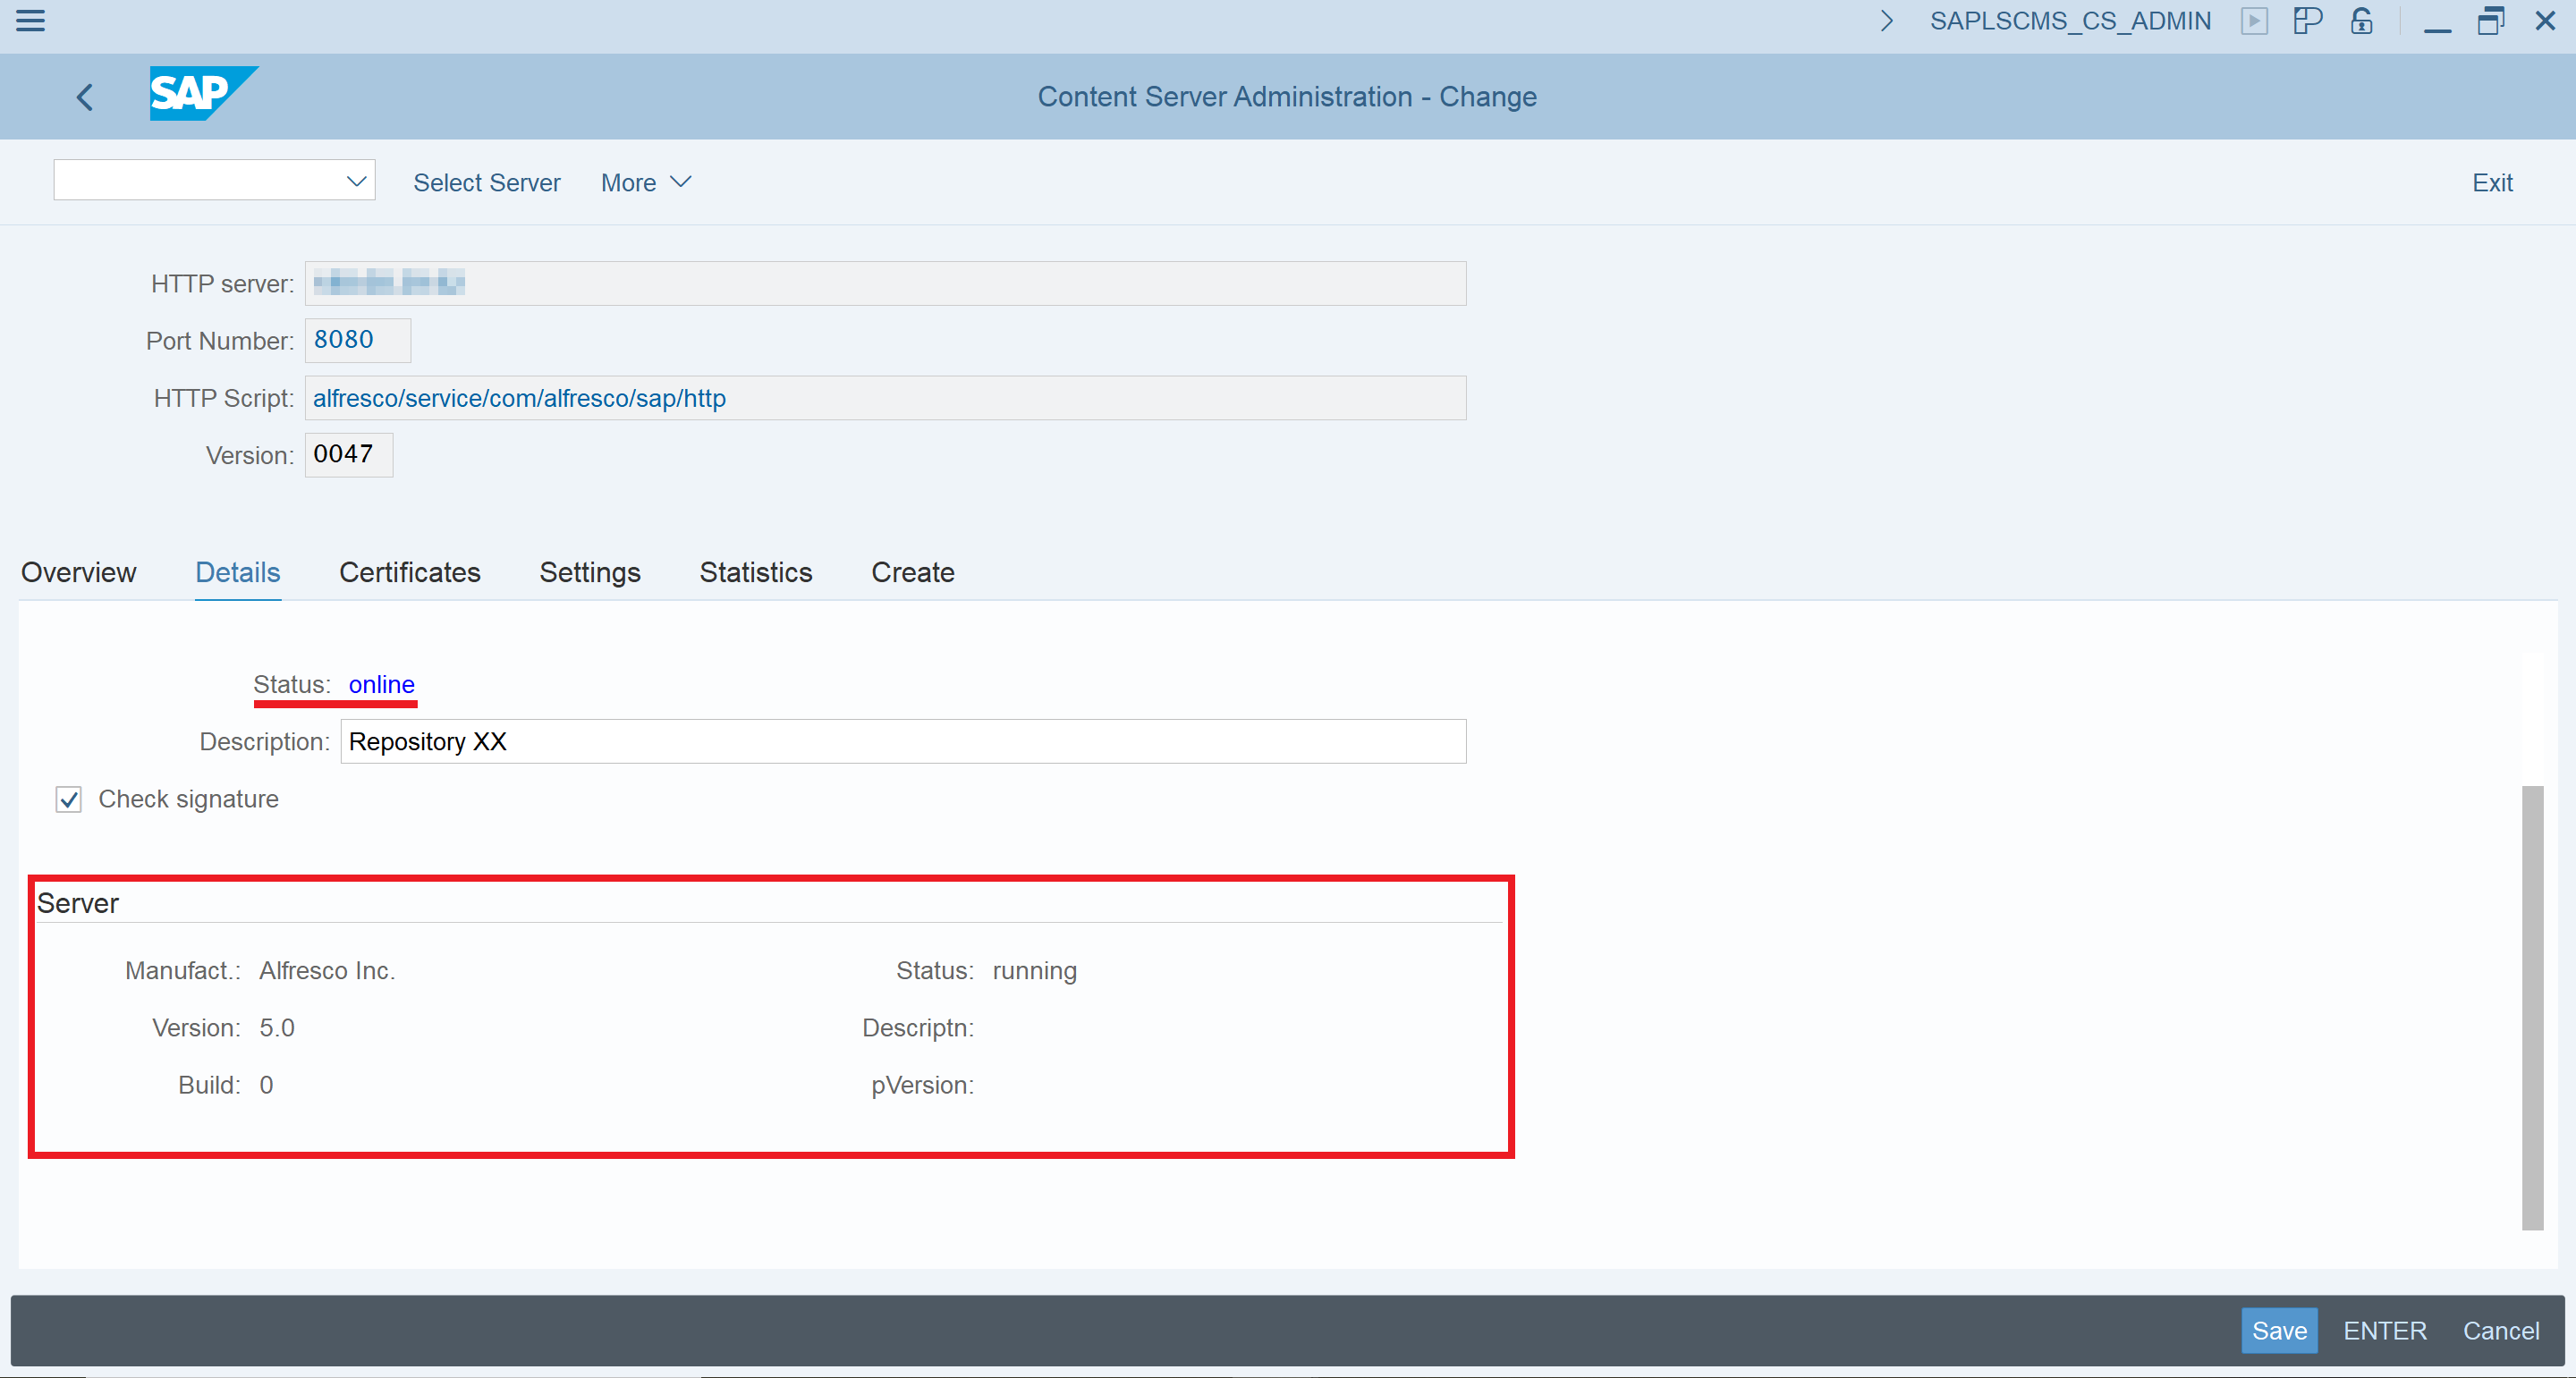Switch to the Overview tab
Image resolution: width=2576 pixels, height=1378 pixels.
[x=77, y=572]
